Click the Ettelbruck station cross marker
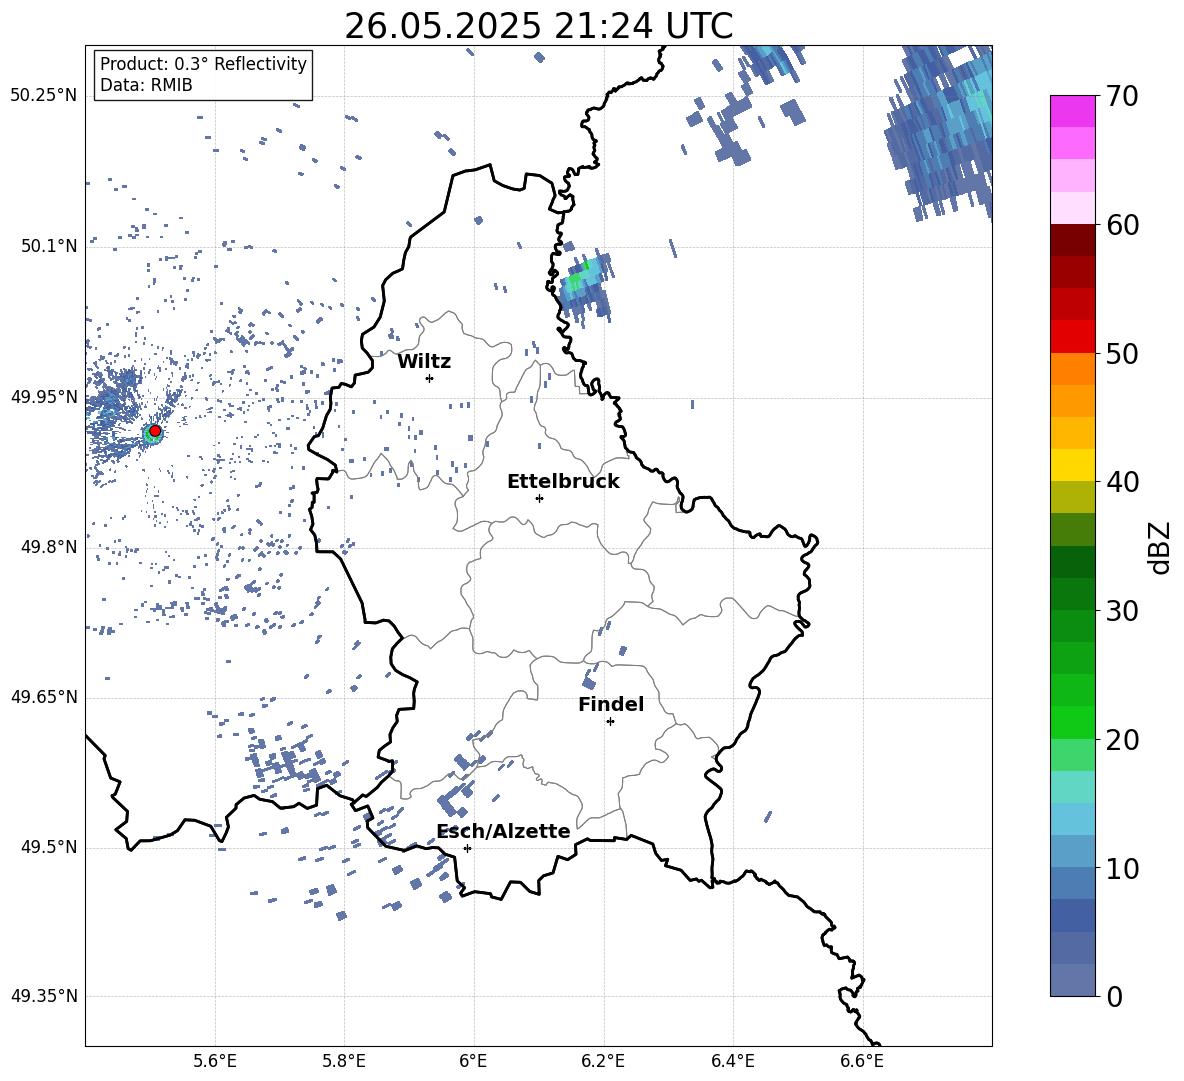The height and width of the screenshot is (1081, 1184). click(539, 498)
